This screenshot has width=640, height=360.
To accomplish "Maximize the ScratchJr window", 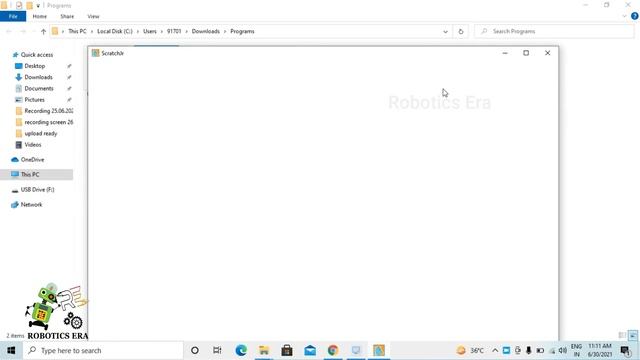I will point(526,53).
